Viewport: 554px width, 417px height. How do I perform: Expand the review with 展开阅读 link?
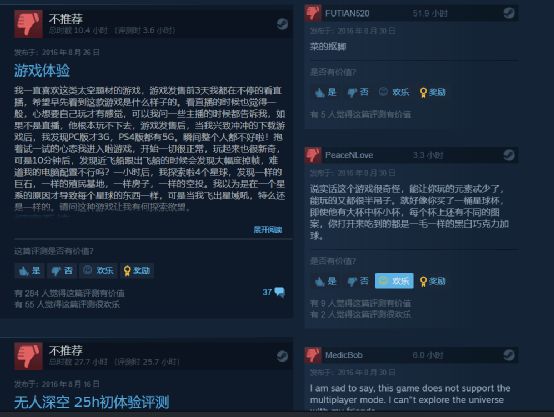[x=268, y=230]
